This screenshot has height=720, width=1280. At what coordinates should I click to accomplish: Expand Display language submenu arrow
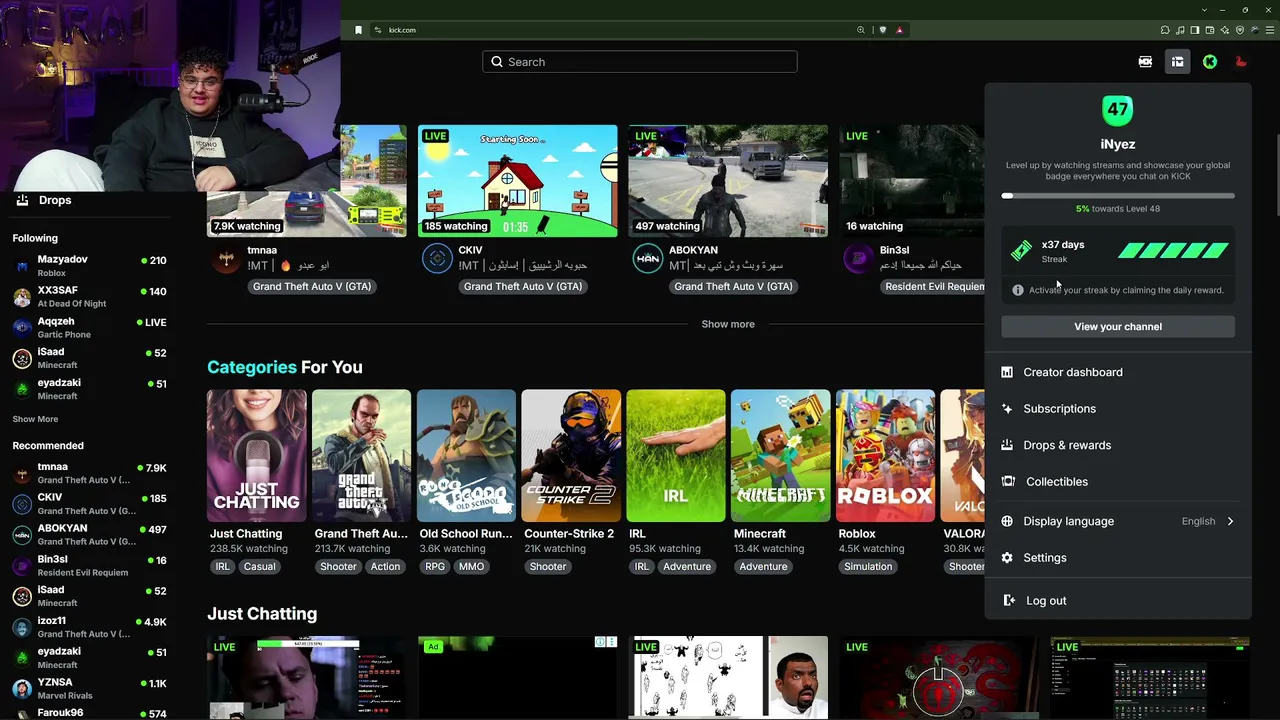tap(1230, 521)
